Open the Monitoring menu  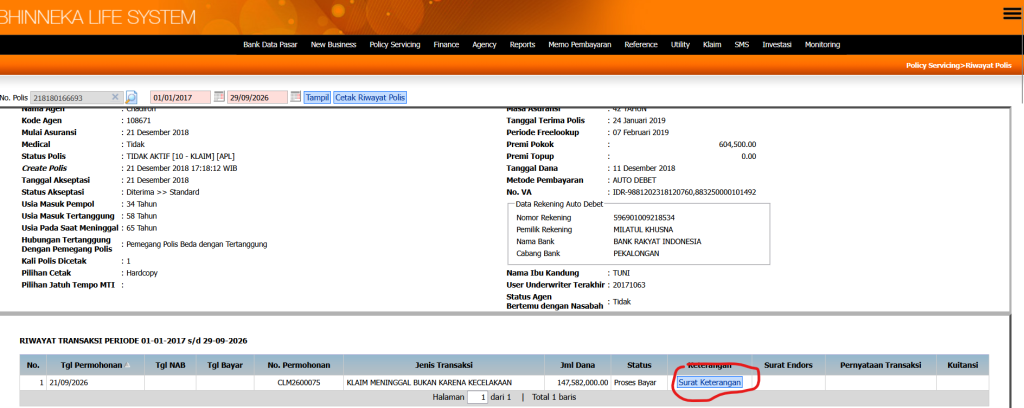coord(822,45)
